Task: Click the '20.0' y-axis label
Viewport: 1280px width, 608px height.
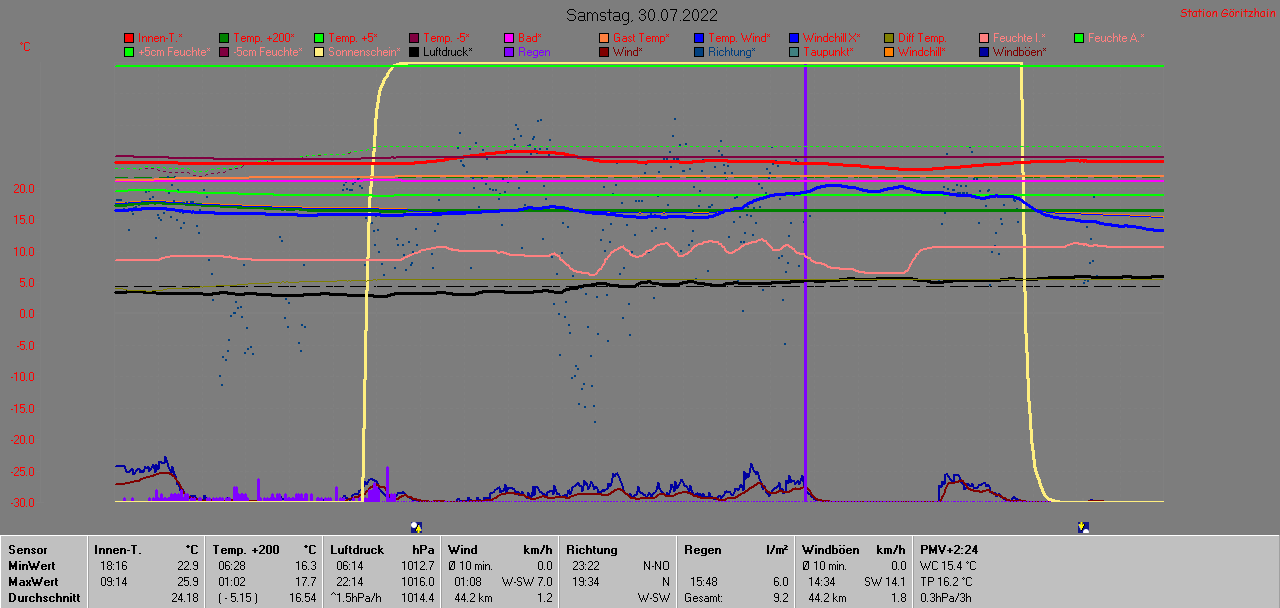Action: click(x=24, y=189)
